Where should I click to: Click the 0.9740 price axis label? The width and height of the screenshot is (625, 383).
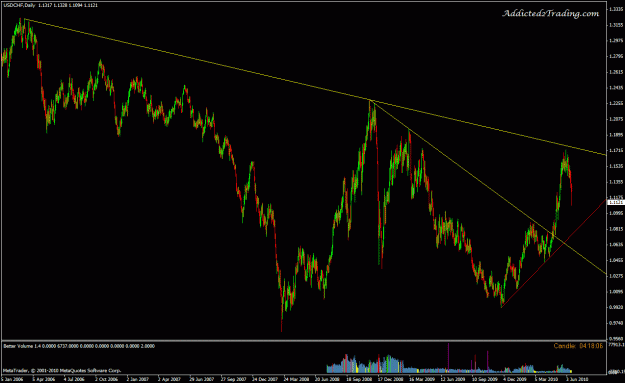click(x=616, y=323)
